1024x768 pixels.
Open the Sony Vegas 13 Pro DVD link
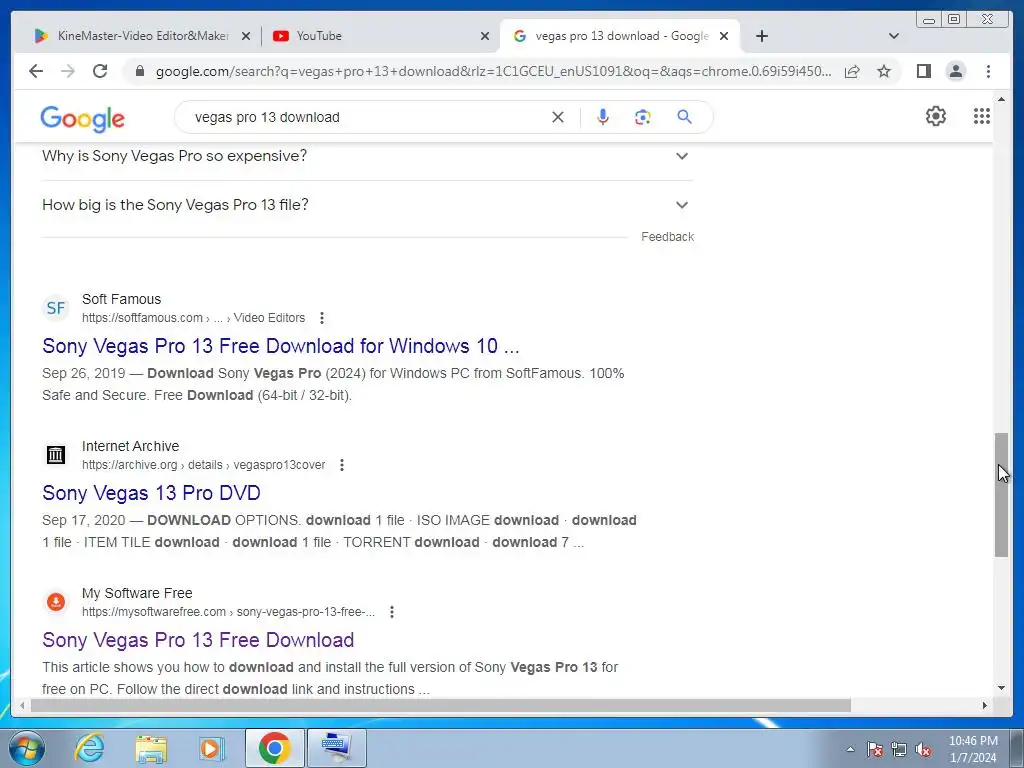(152, 493)
